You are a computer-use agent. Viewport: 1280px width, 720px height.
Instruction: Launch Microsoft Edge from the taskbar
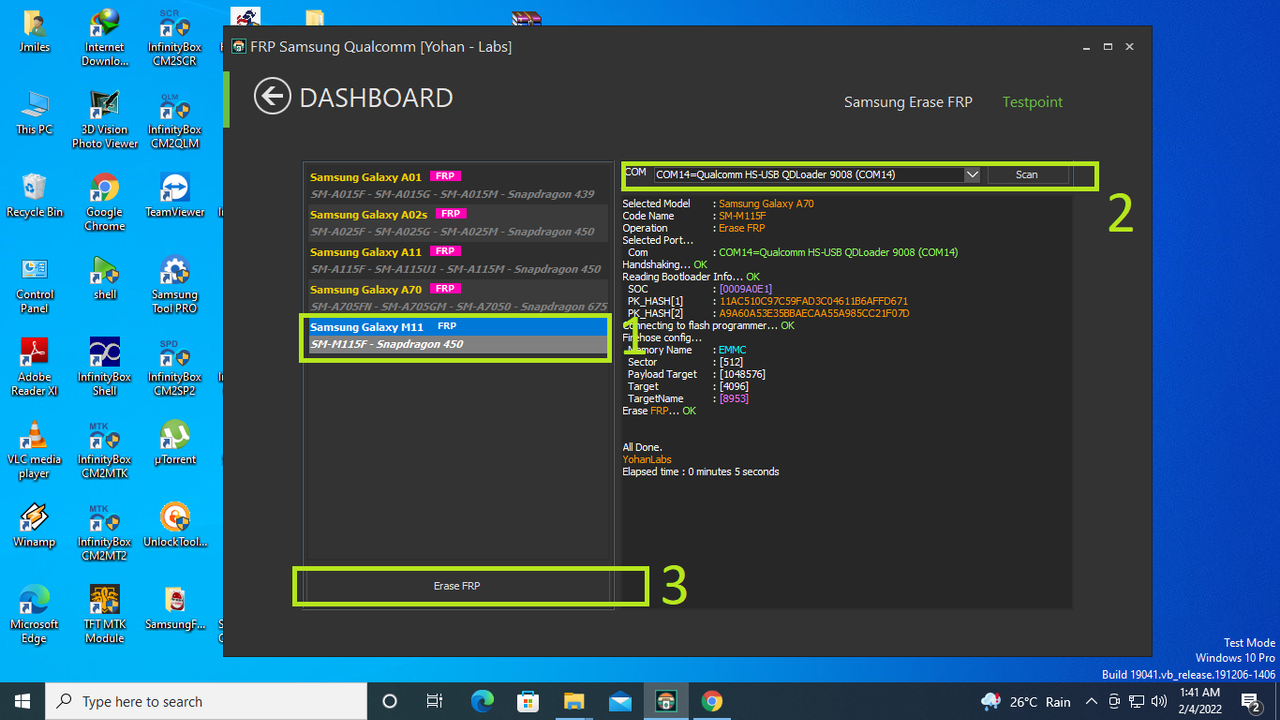(x=482, y=701)
